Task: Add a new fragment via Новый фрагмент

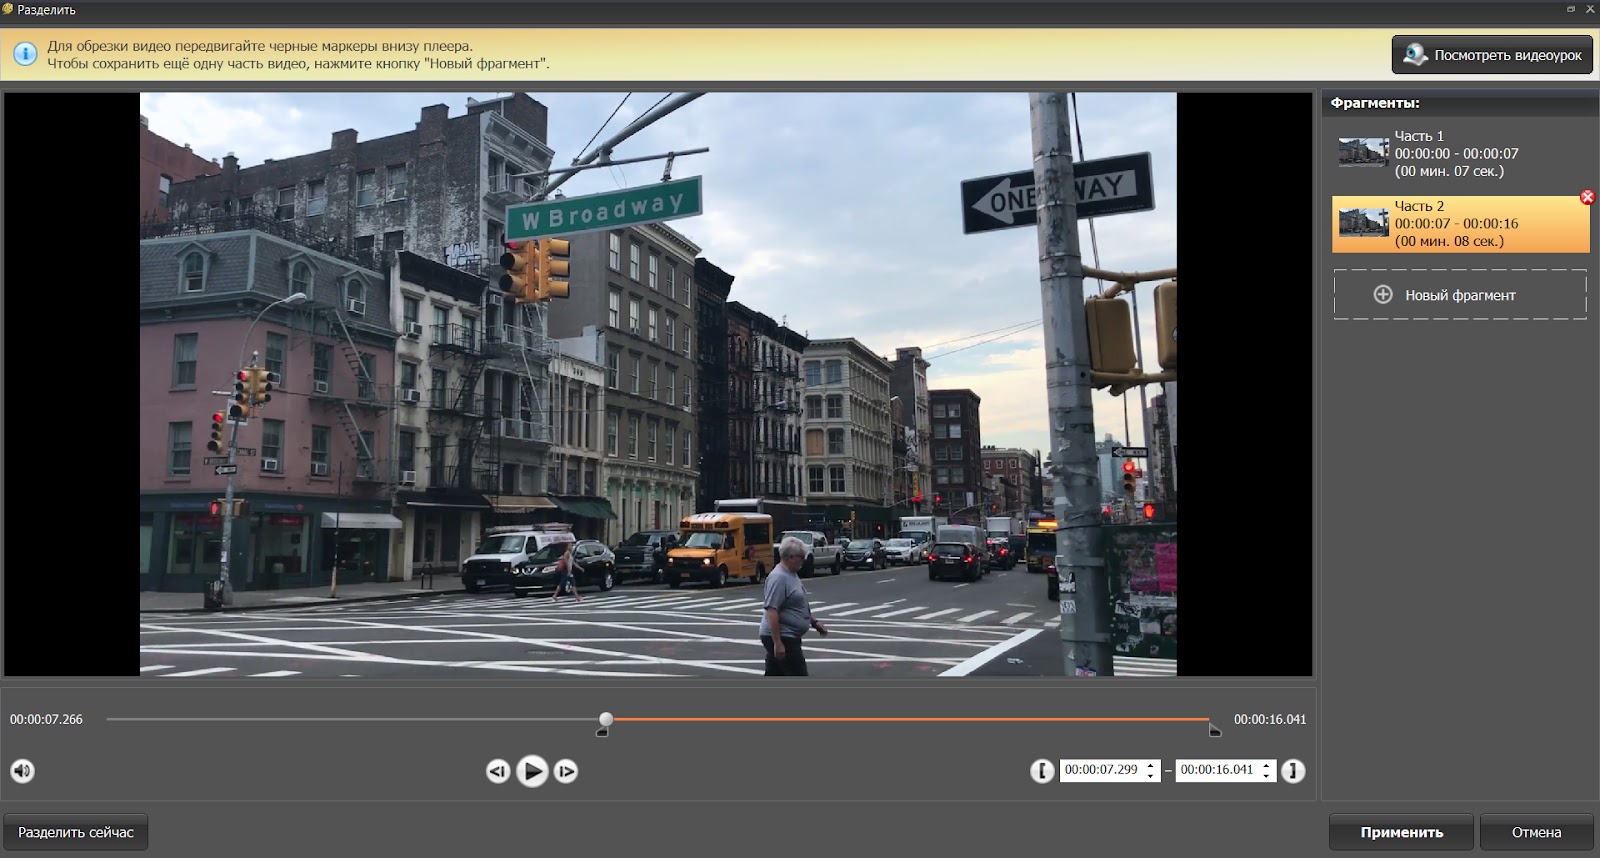Action: (1460, 295)
